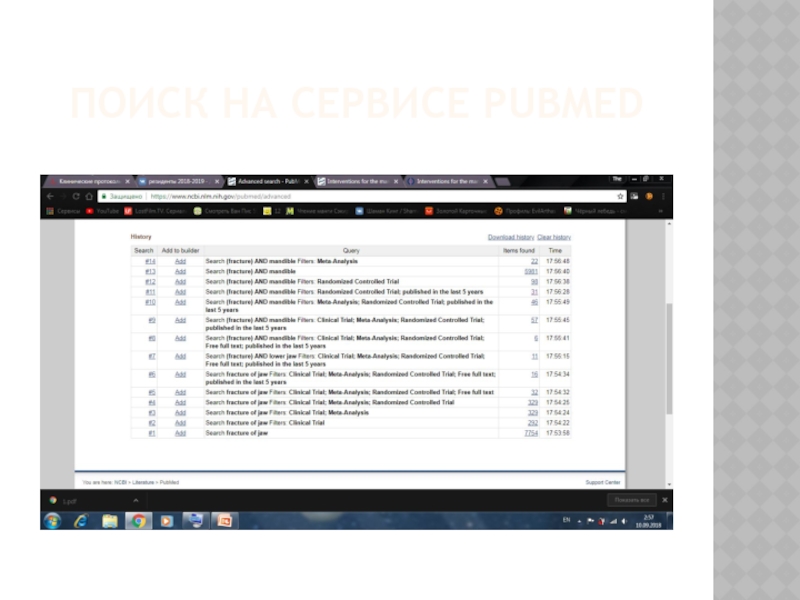Image resolution: width=800 pixels, height=600 pixels.
Task: Open the taskbar clock showing 2:57
Action: pos(648,521)
